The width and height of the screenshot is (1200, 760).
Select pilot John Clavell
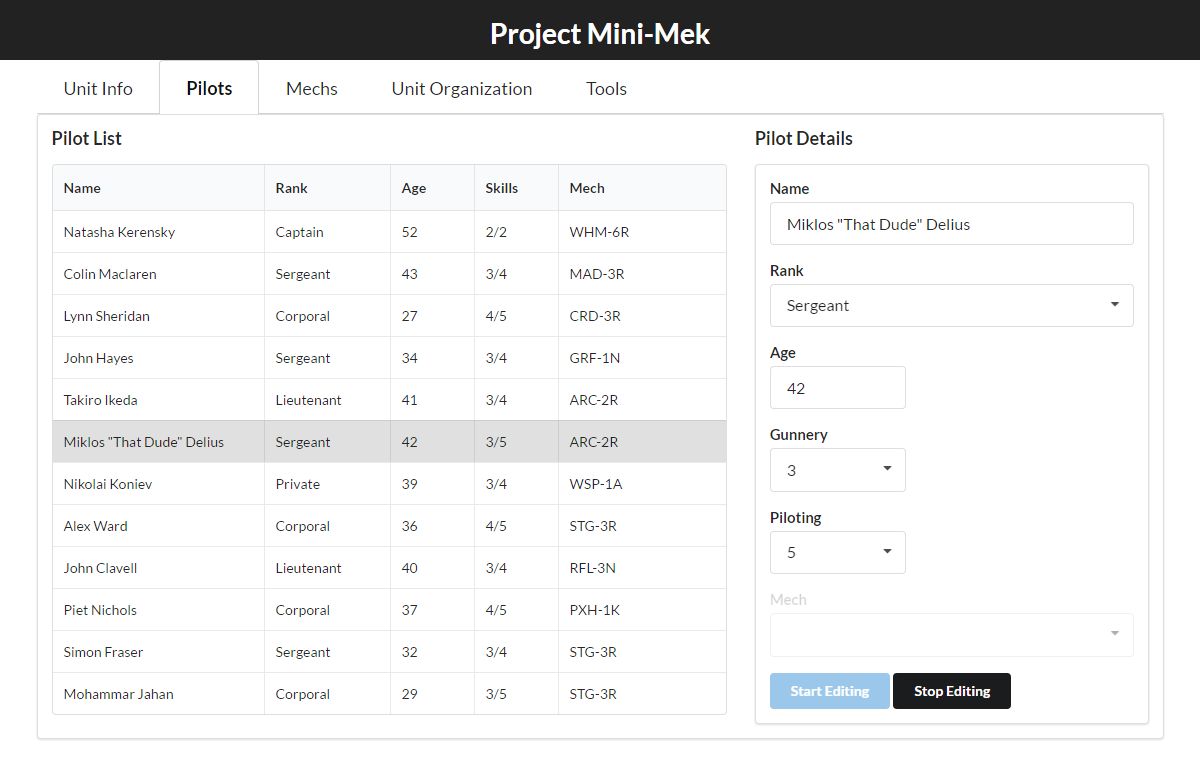[390, 568]
